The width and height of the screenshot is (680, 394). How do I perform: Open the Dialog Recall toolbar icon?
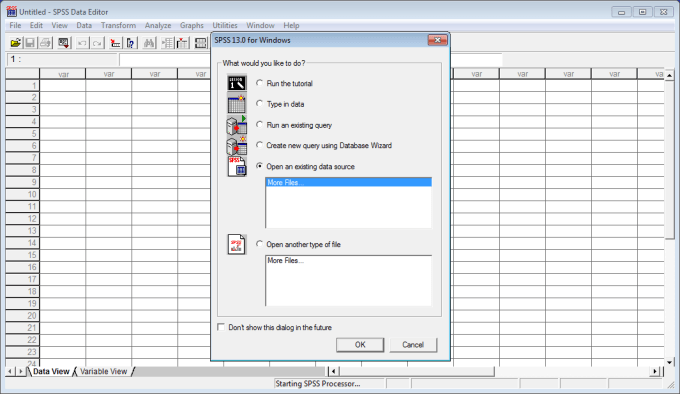point(64,42)
